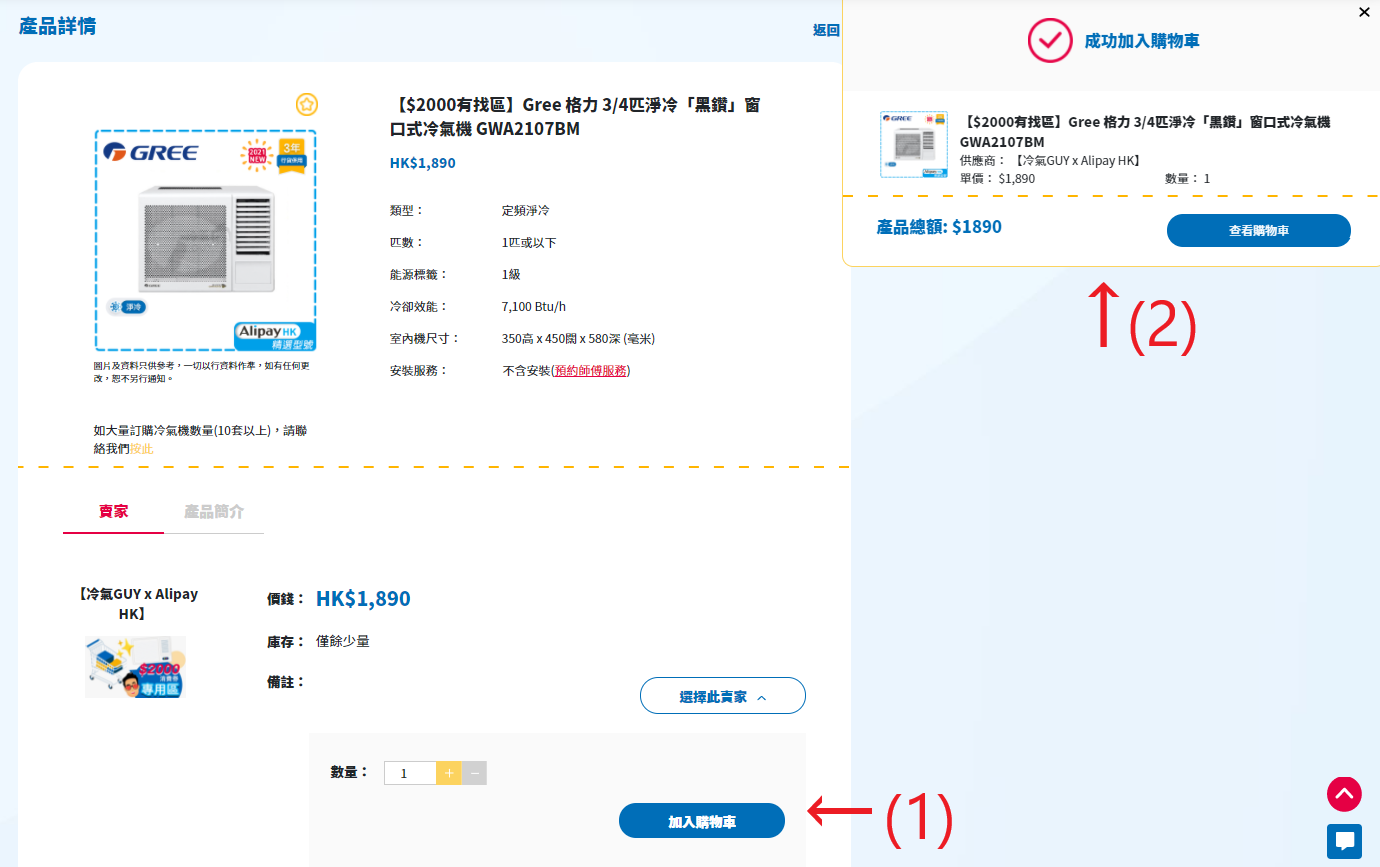Click 加入購物車 add-to-cart button

point(702,821)
